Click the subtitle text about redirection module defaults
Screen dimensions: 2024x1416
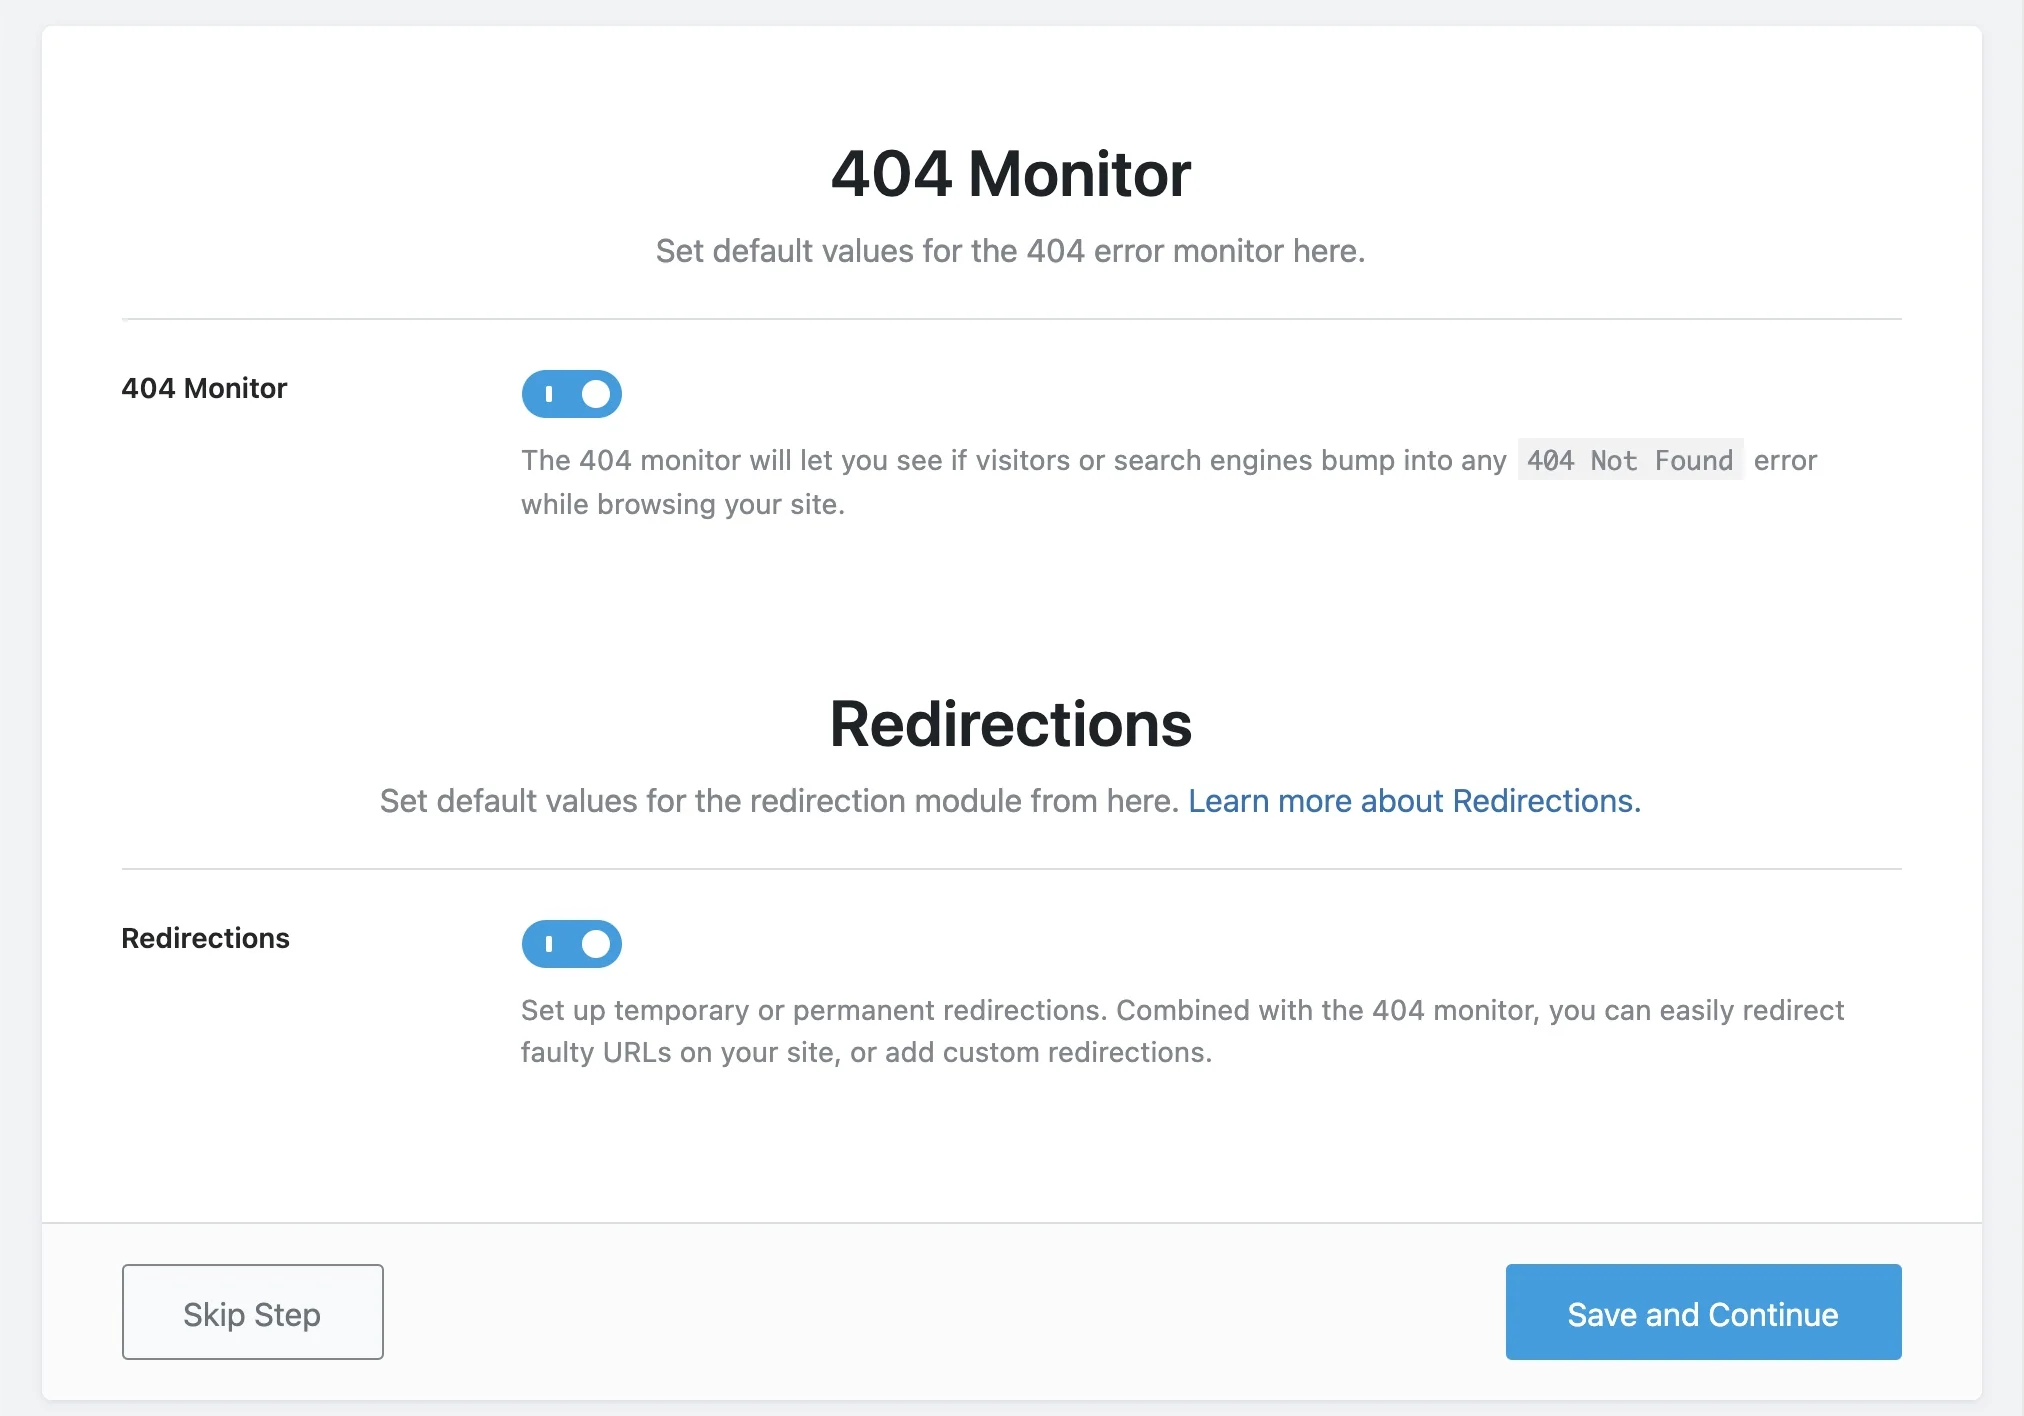[780, 801]
